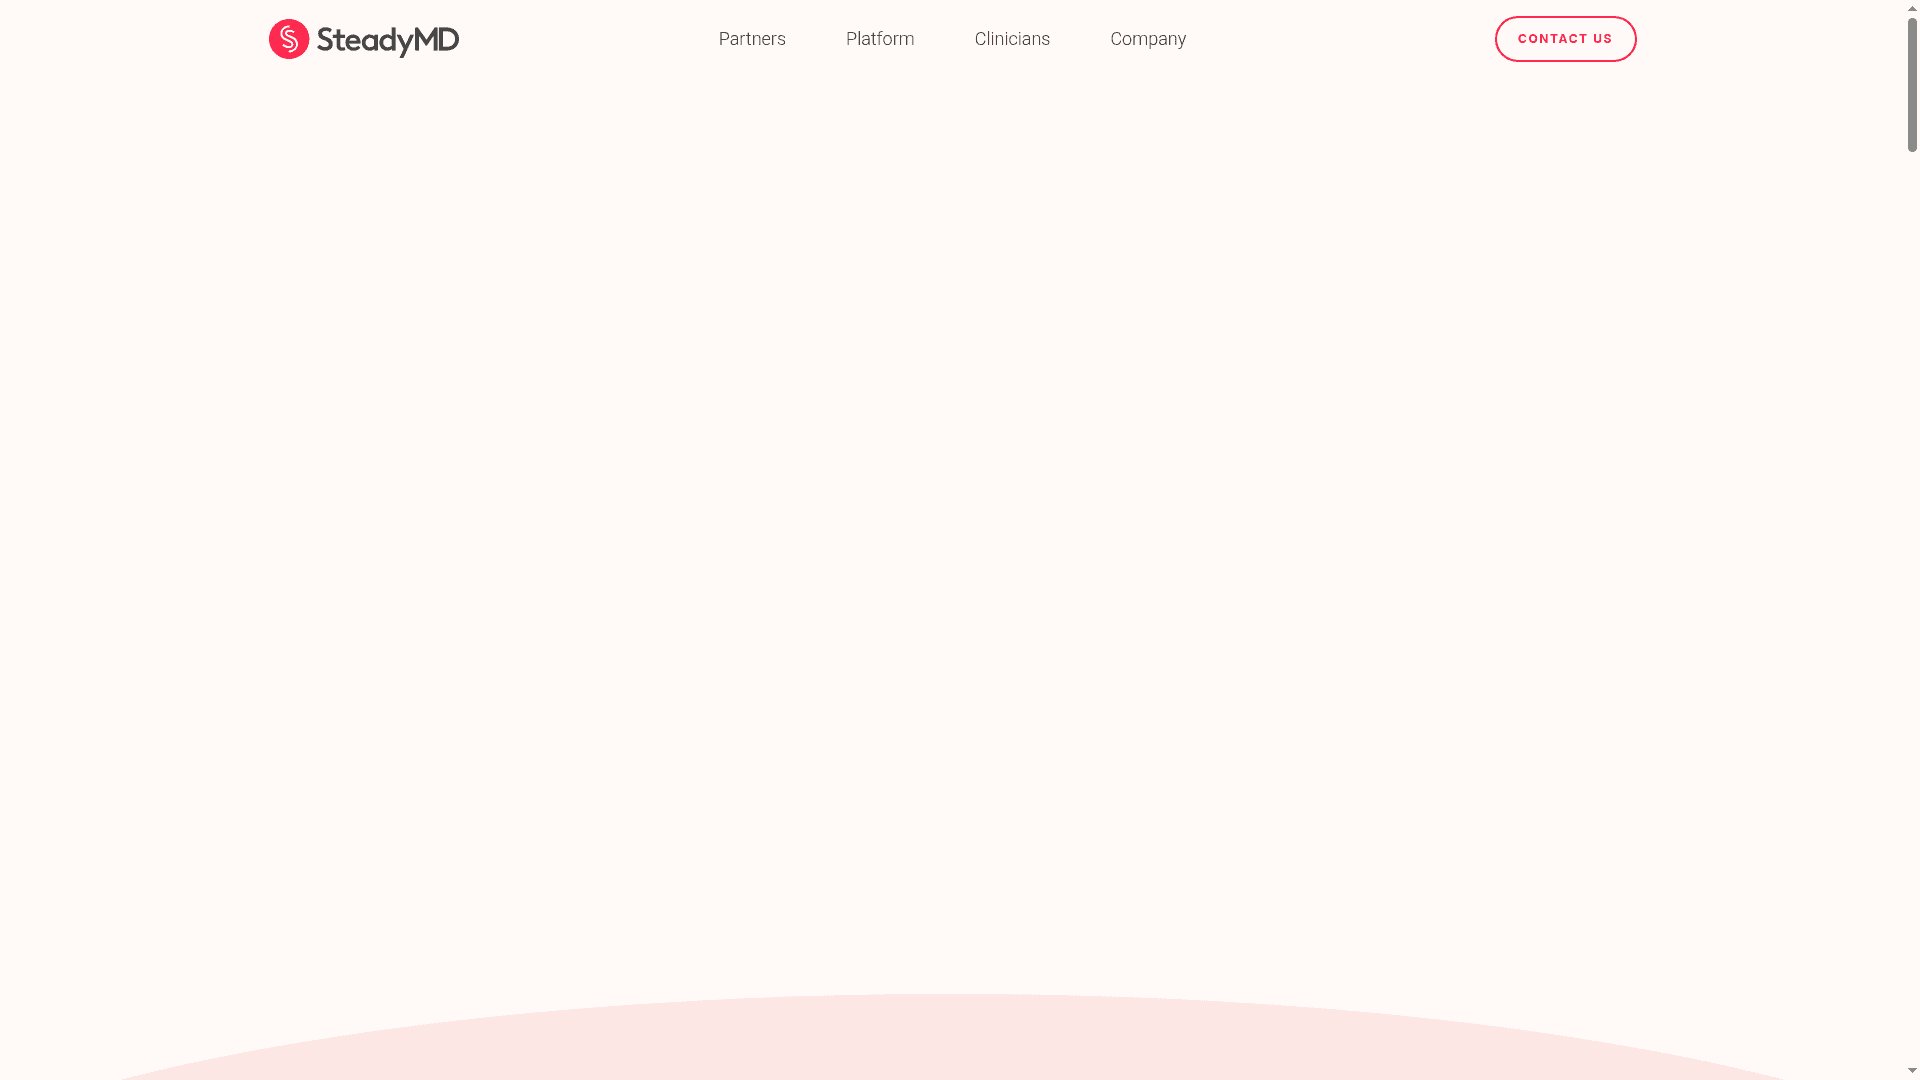Open the Platform navigation menu
The width and height of the screenshot is (1920, 1080).
click(x=880, y=38)
